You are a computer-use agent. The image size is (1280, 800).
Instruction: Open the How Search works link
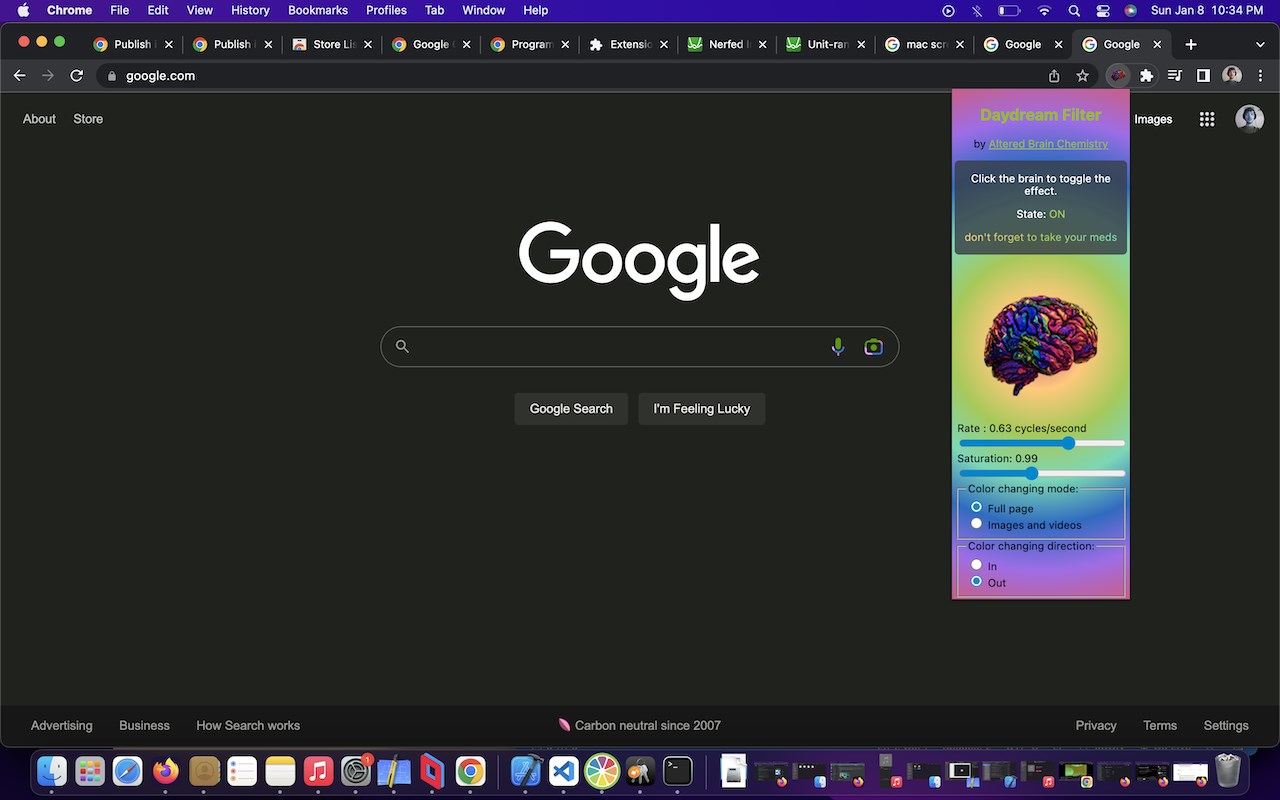pos(248,726)
